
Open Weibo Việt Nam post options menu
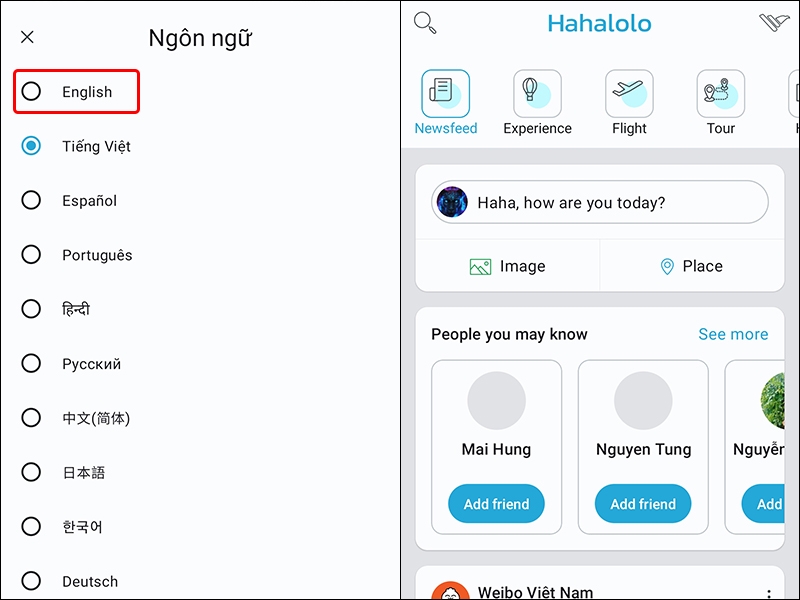768,593
